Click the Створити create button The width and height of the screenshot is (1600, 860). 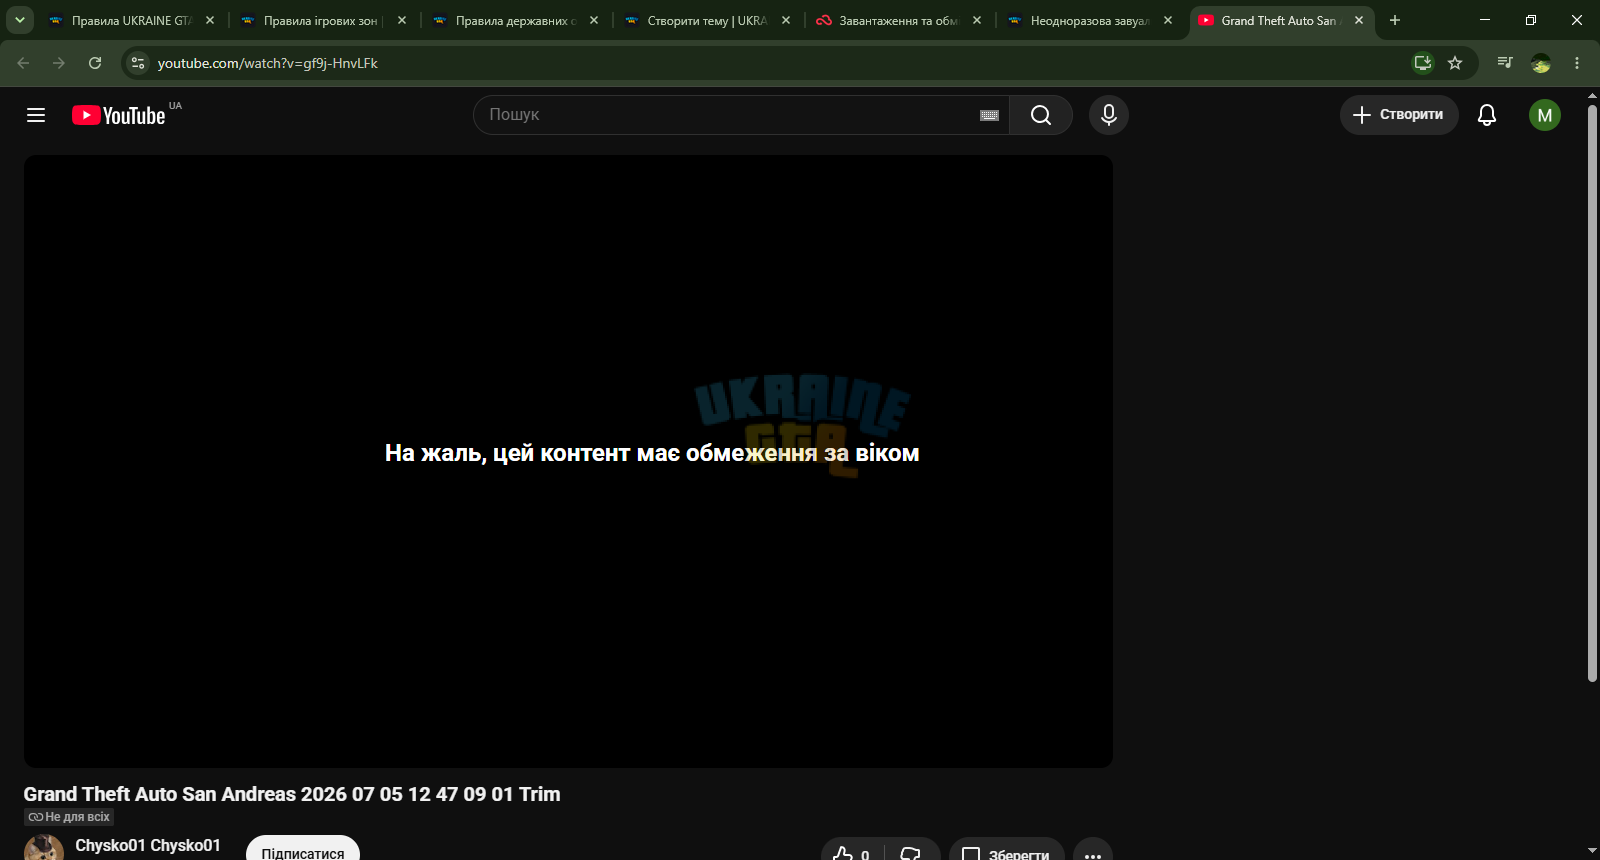1399,115
